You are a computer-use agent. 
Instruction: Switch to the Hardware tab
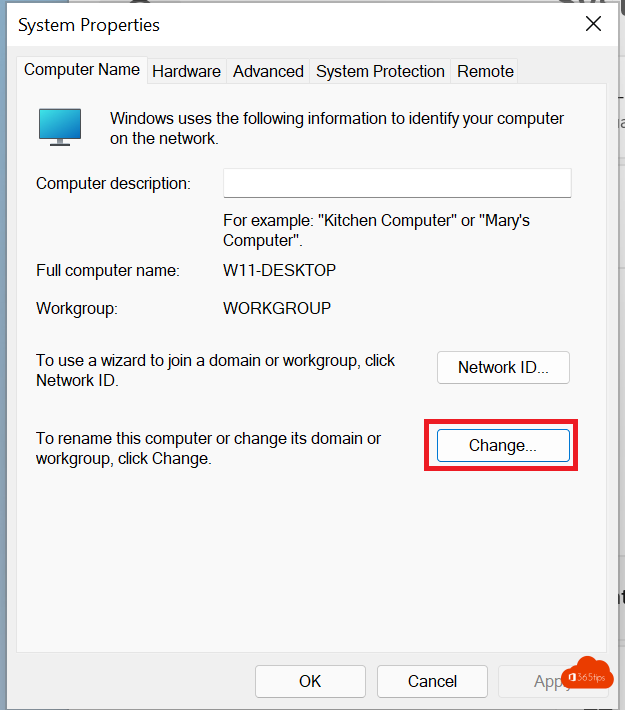pos(186,71)
